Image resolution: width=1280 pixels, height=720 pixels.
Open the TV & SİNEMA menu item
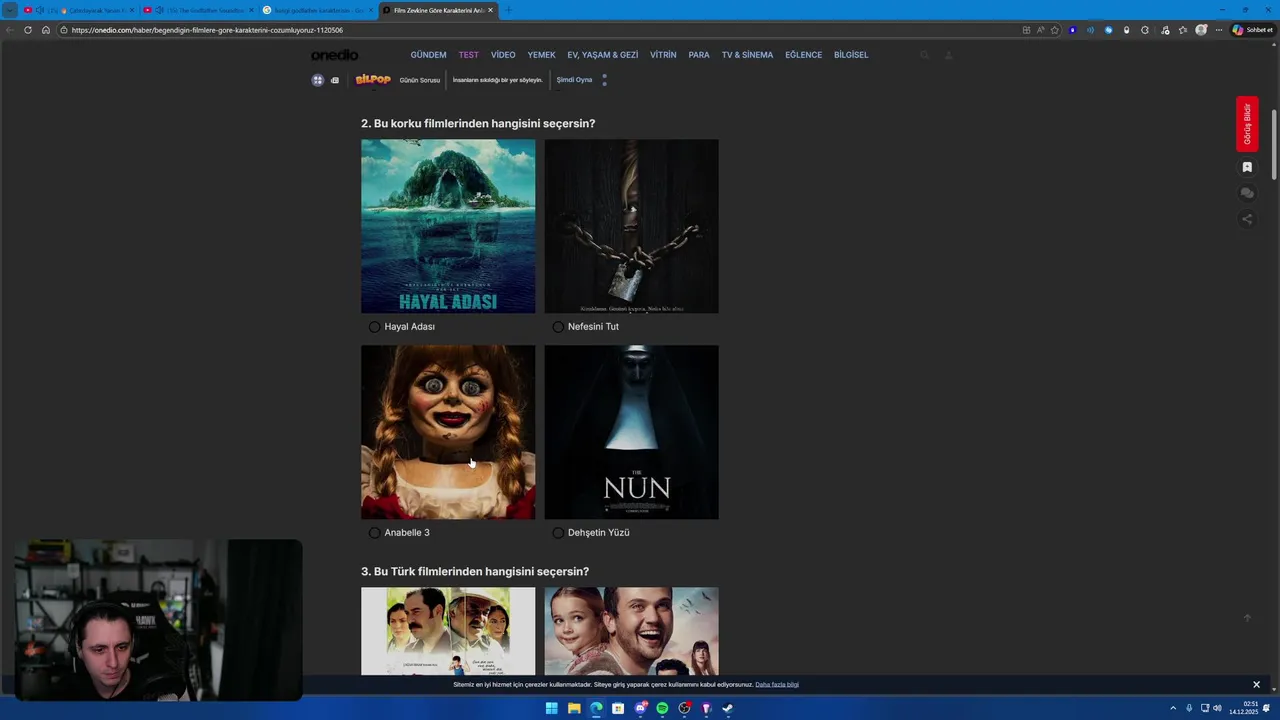click(747, 55)
